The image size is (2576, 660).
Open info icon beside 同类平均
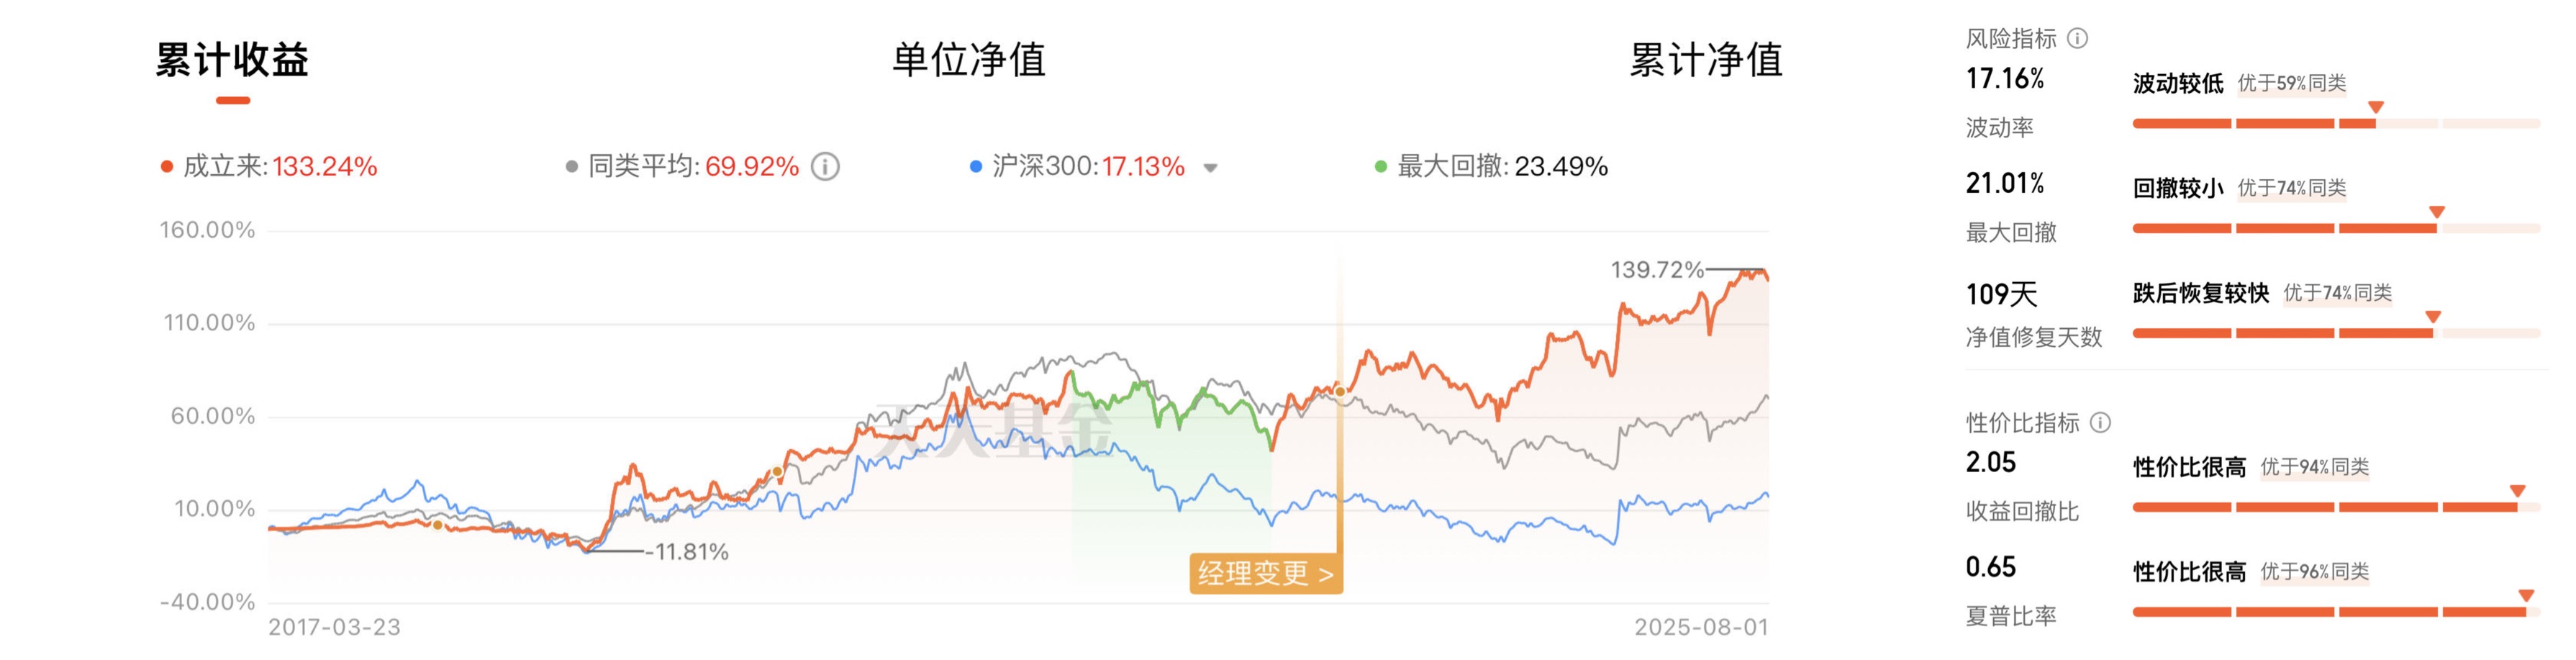(825, 166)
